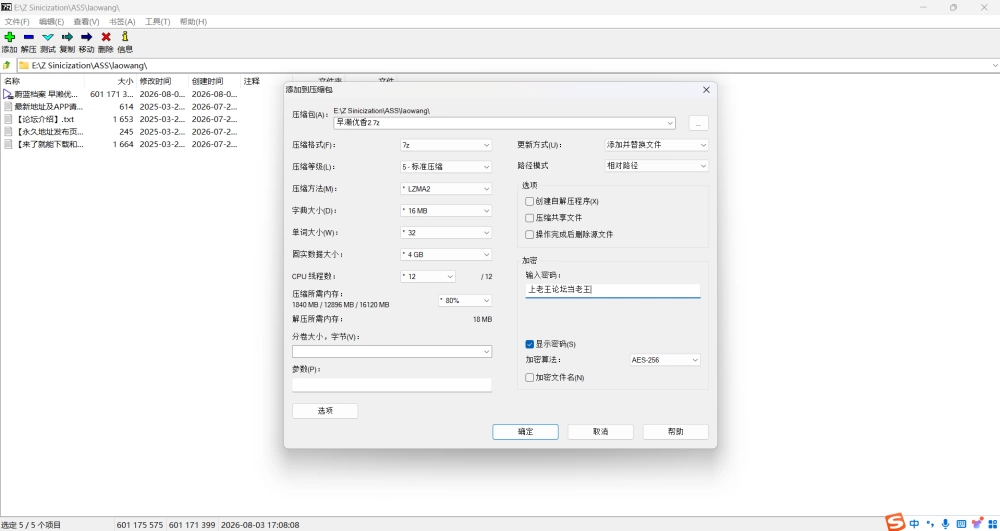Click the skin/shirt icon in IME bar
Viewport: 1000px width, 531px height.
point(977,523)
